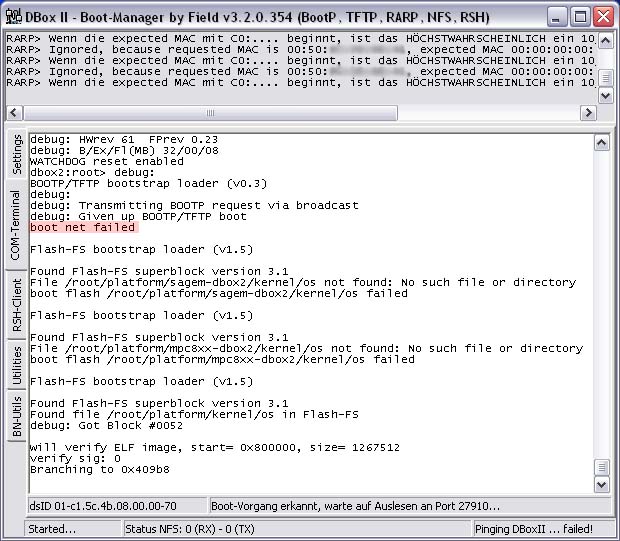Switch to the COM-Terminal tab
This screenshot has height=541, width=620.
point(16,225)
